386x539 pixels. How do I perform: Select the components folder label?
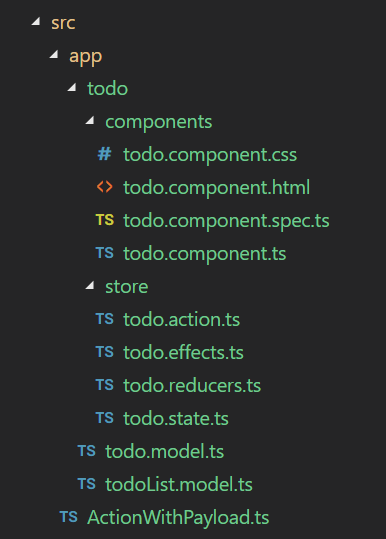158,122
